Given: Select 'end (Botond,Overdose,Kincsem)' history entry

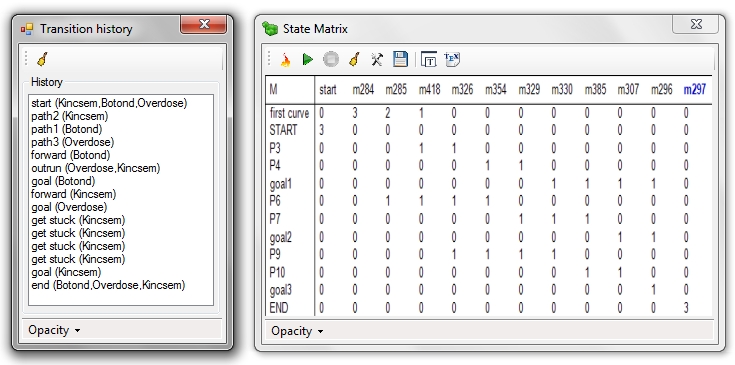Looking at the screenshot, I should point(108,285).
